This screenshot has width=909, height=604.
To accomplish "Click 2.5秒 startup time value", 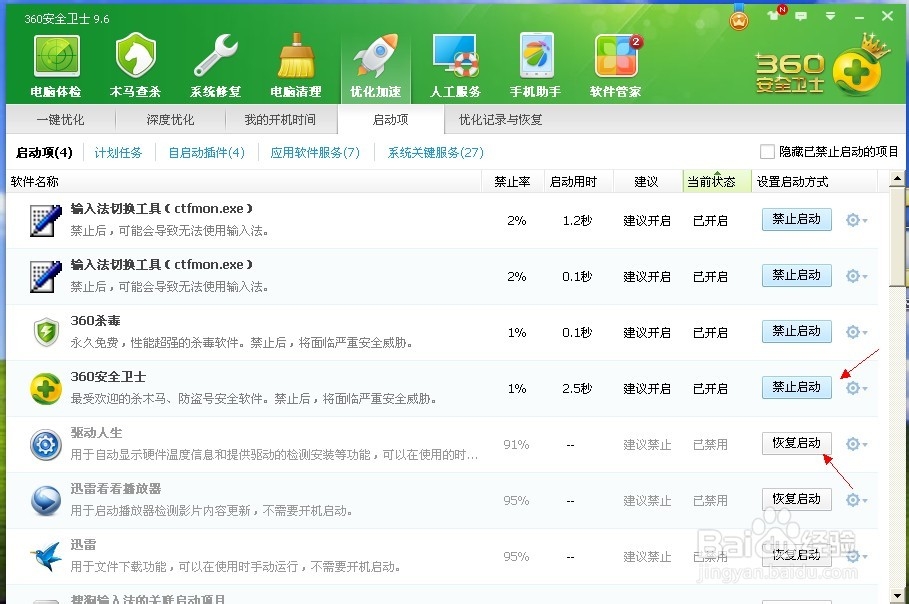I will [577, 388].
